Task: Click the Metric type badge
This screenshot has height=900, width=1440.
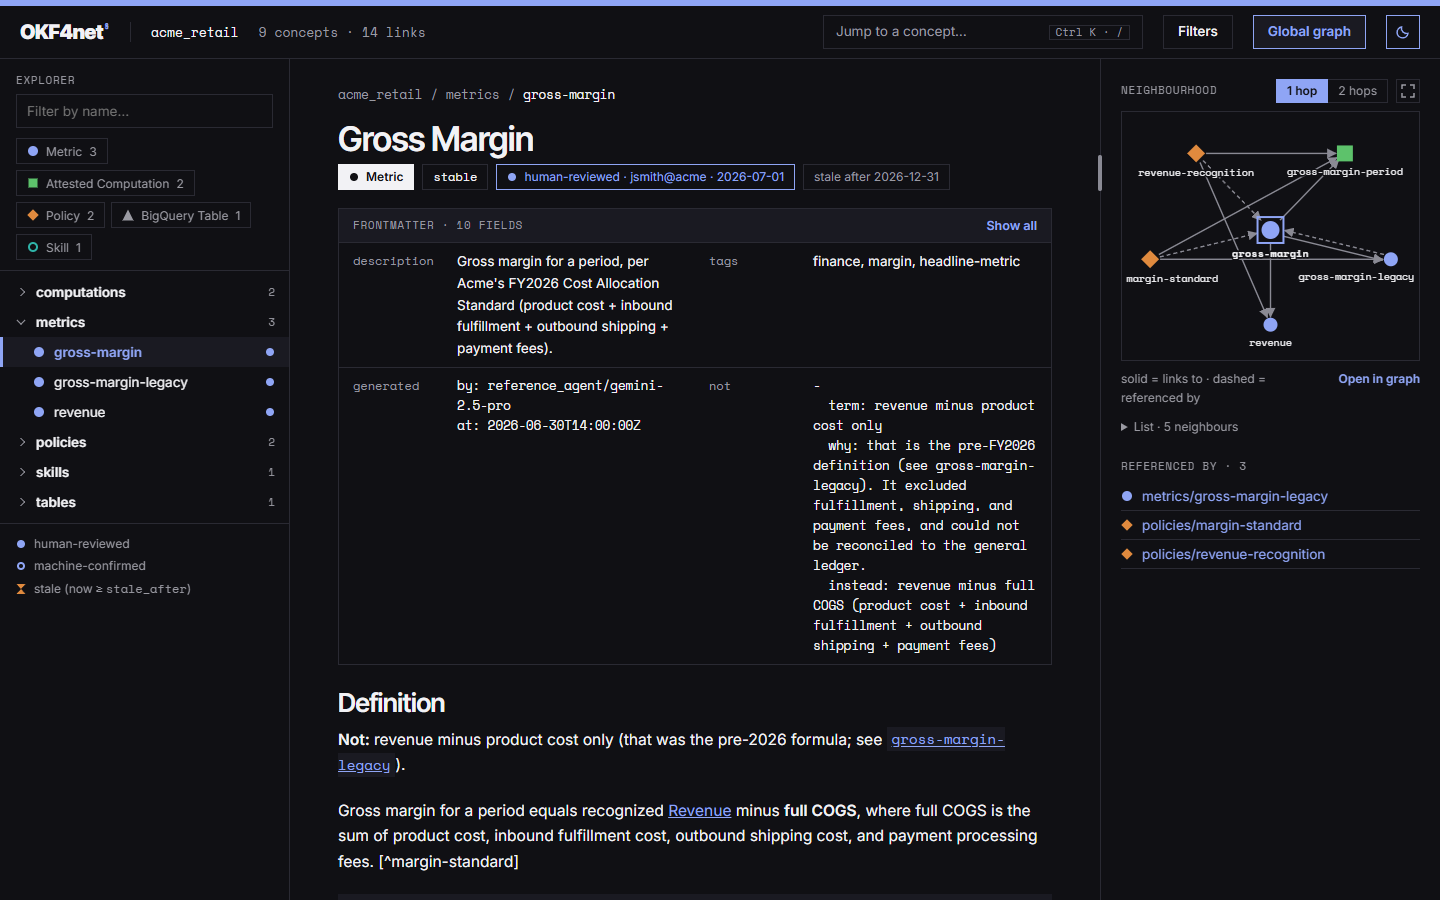Action: [376, 177]
